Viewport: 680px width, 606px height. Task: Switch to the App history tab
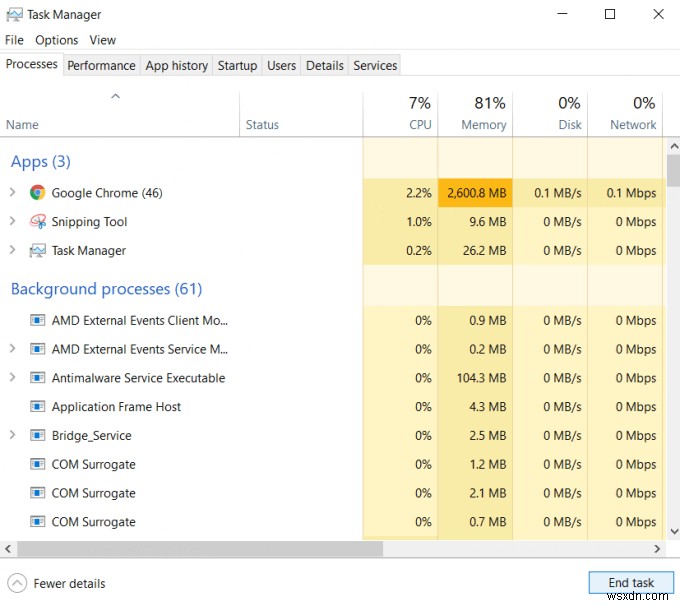[177, 66]
